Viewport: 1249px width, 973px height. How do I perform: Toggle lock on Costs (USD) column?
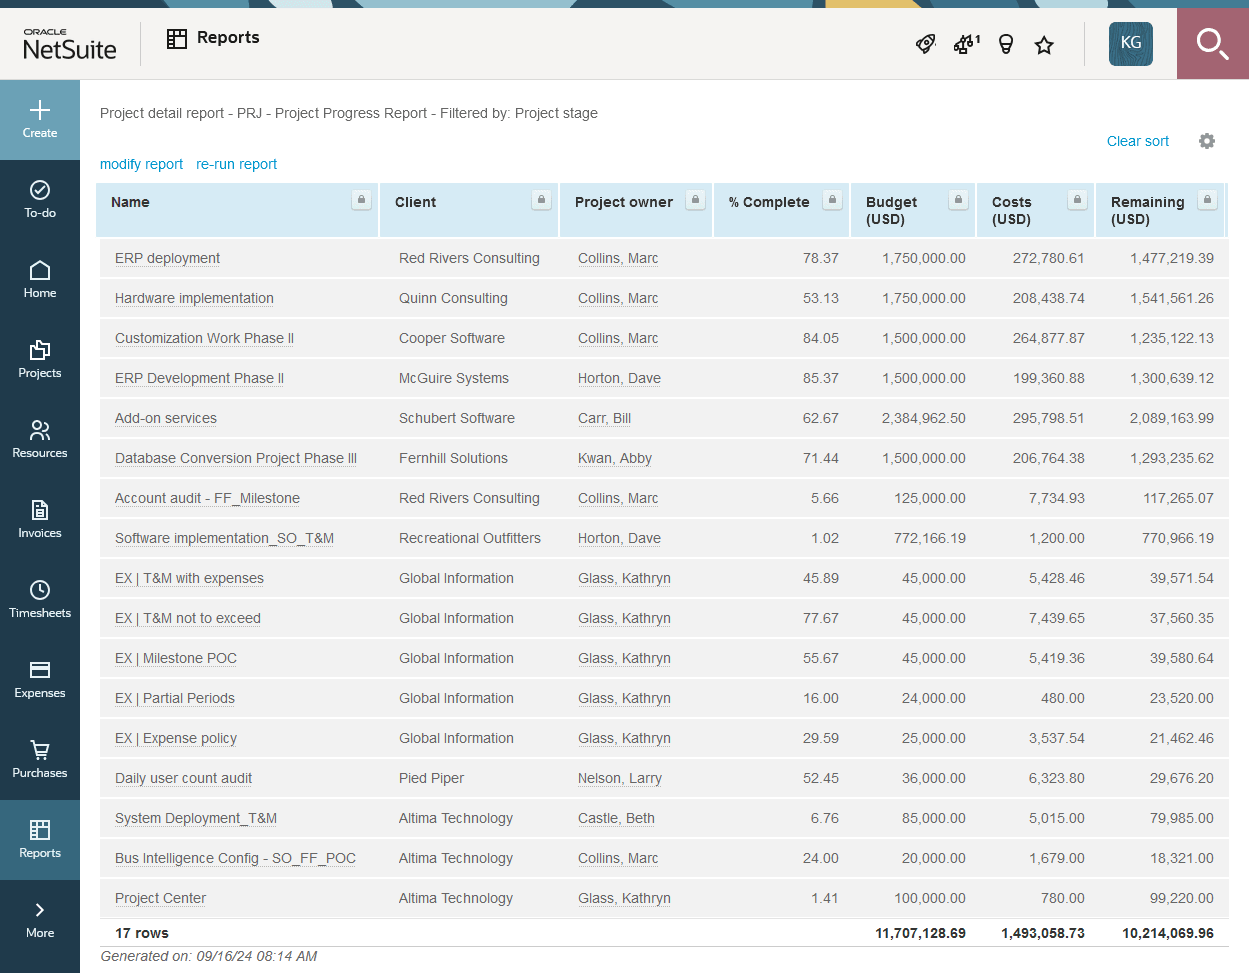click(x=1077, y=200)
